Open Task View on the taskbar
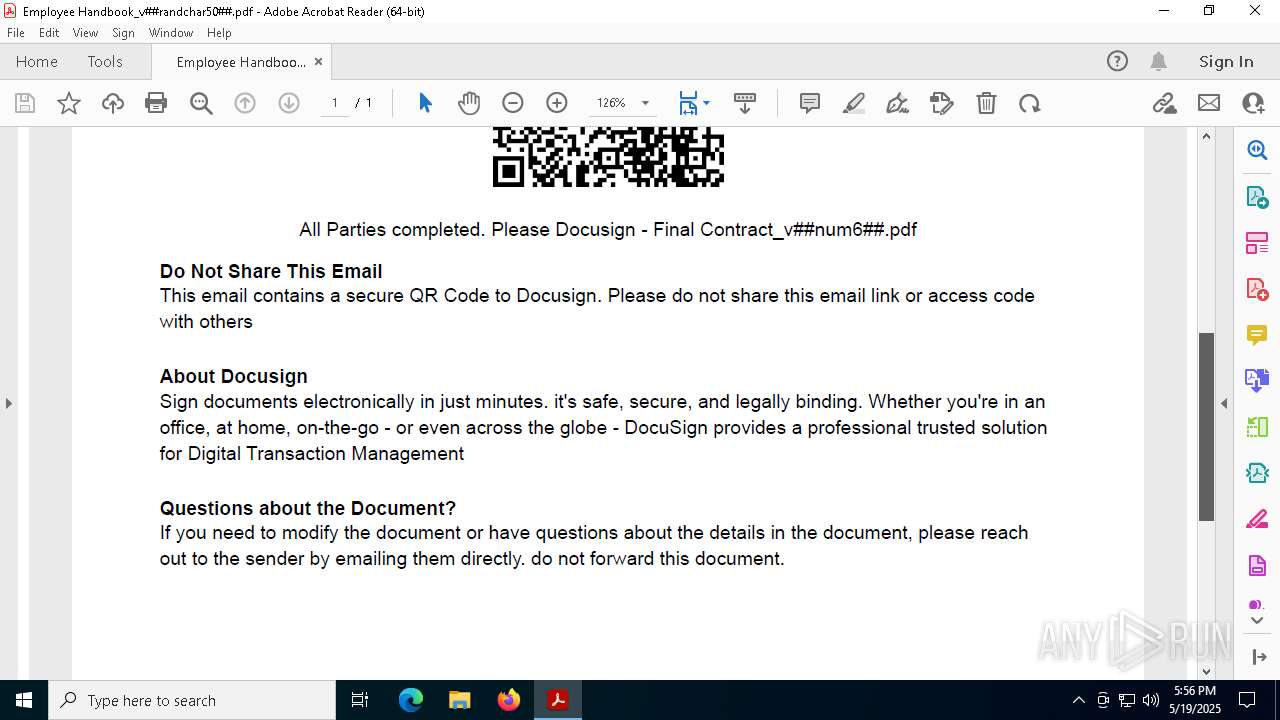 (360, 700)
